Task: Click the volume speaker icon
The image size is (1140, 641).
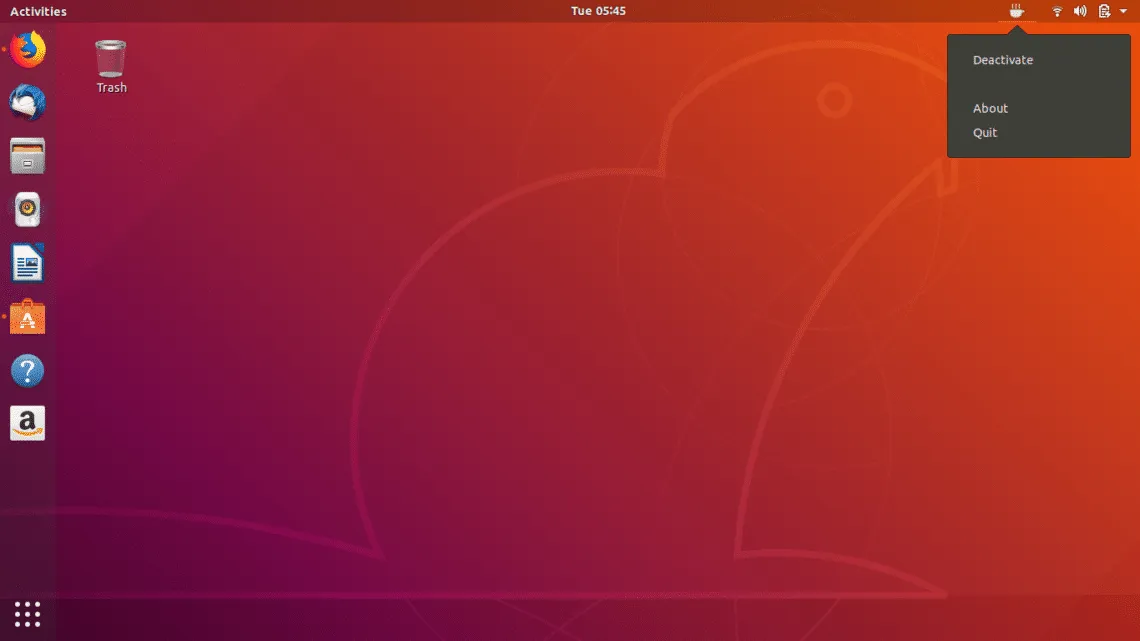Action: (1080, 11)
